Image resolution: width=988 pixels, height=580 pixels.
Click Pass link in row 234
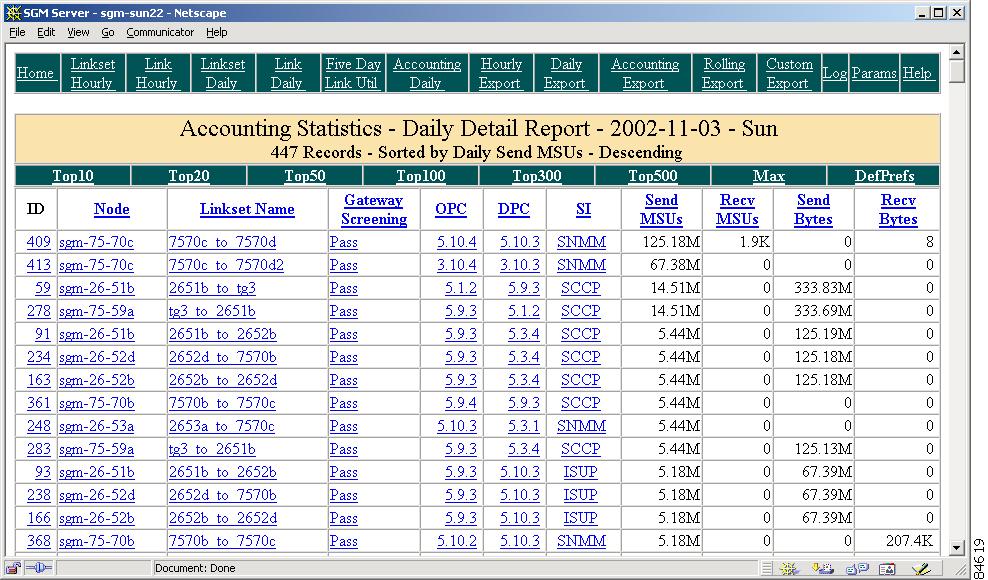pyautogui.click(x=343, y=357)
